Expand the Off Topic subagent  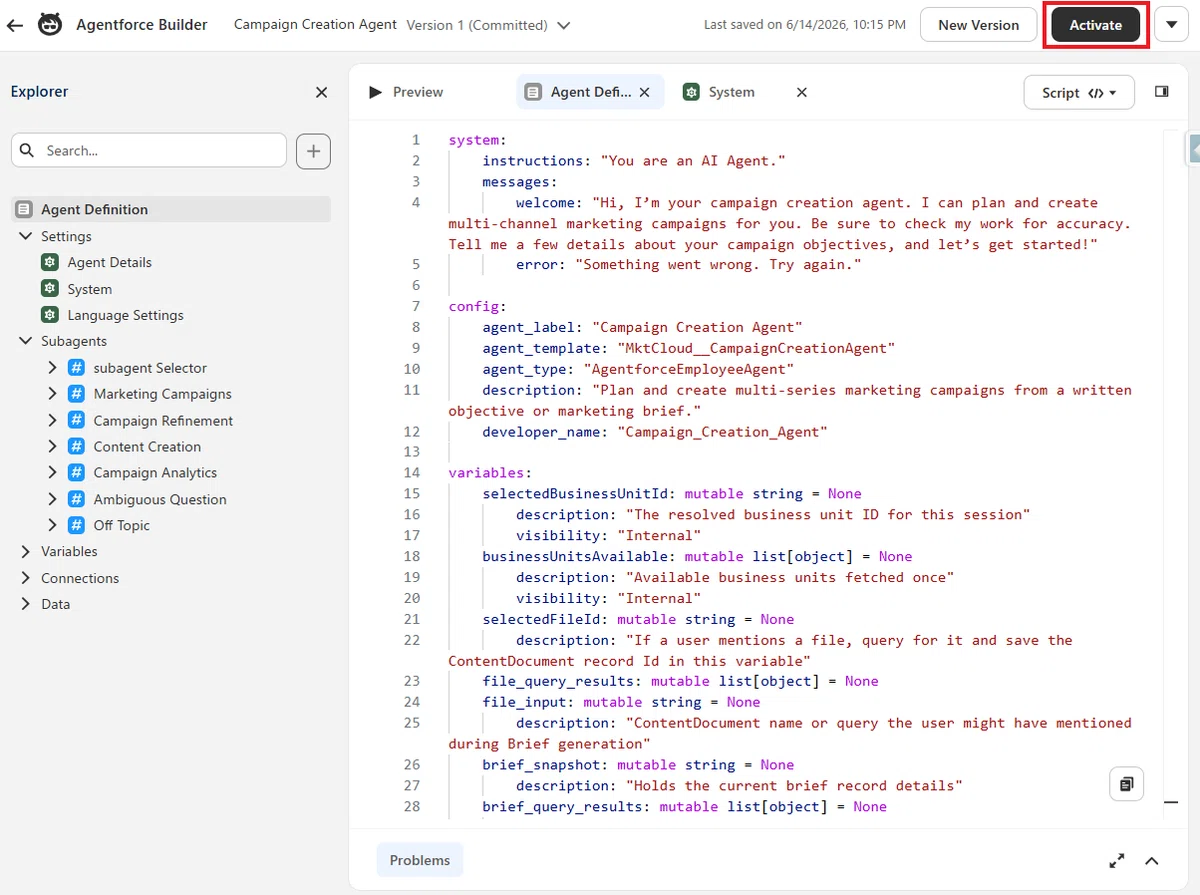52,525
